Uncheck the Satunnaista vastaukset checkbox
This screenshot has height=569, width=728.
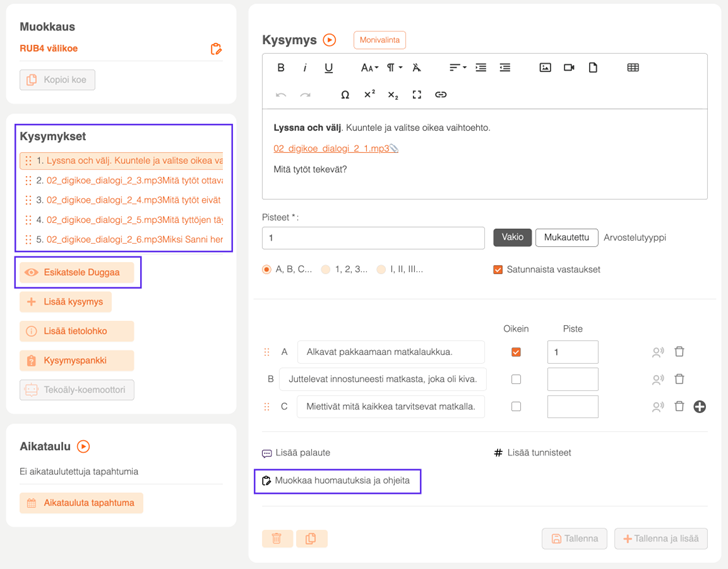pos(498,270)
